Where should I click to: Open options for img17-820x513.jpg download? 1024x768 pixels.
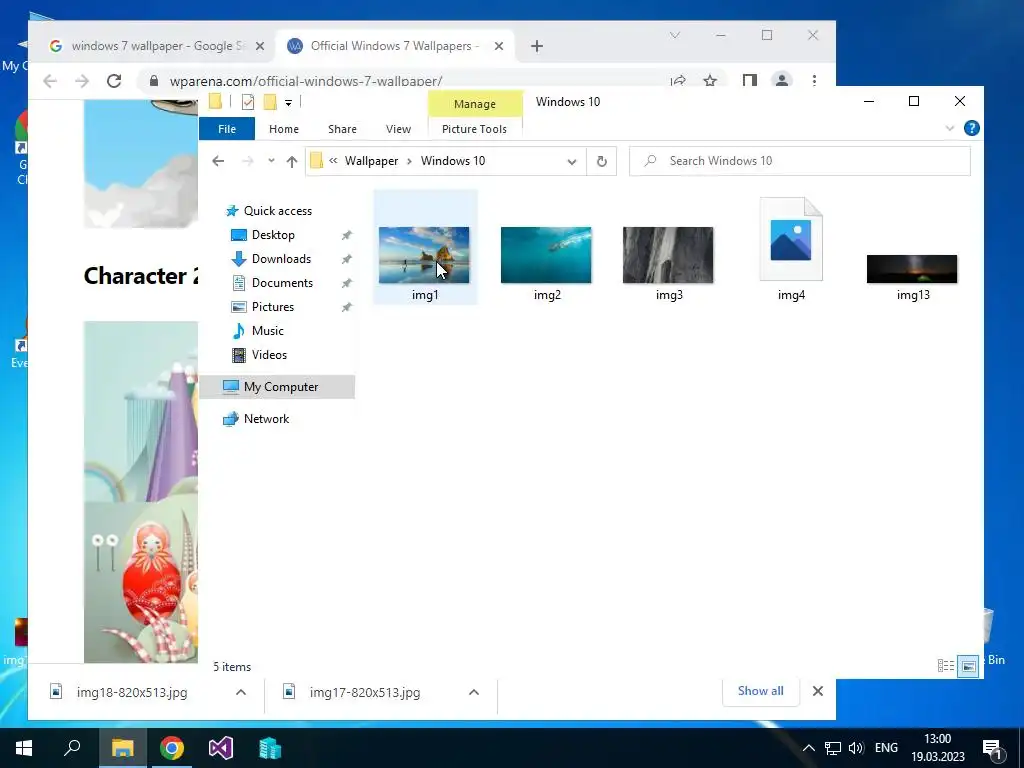[473, 692]
